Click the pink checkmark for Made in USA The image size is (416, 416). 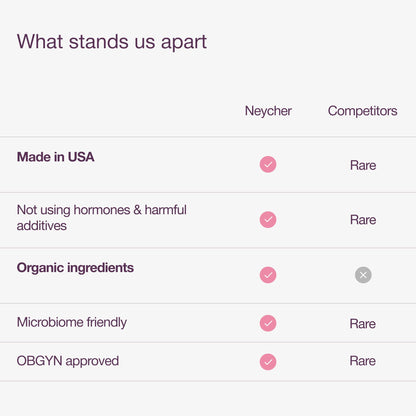point(268,164)
